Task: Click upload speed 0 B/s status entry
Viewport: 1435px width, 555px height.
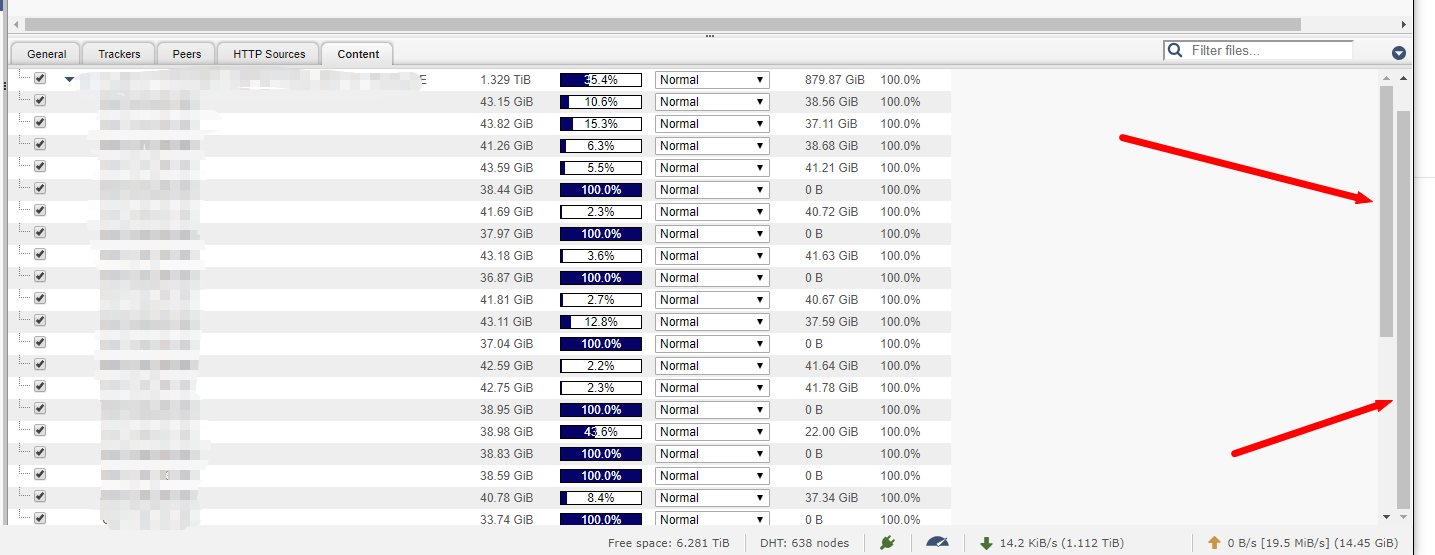Action: tap(1302, 543)
